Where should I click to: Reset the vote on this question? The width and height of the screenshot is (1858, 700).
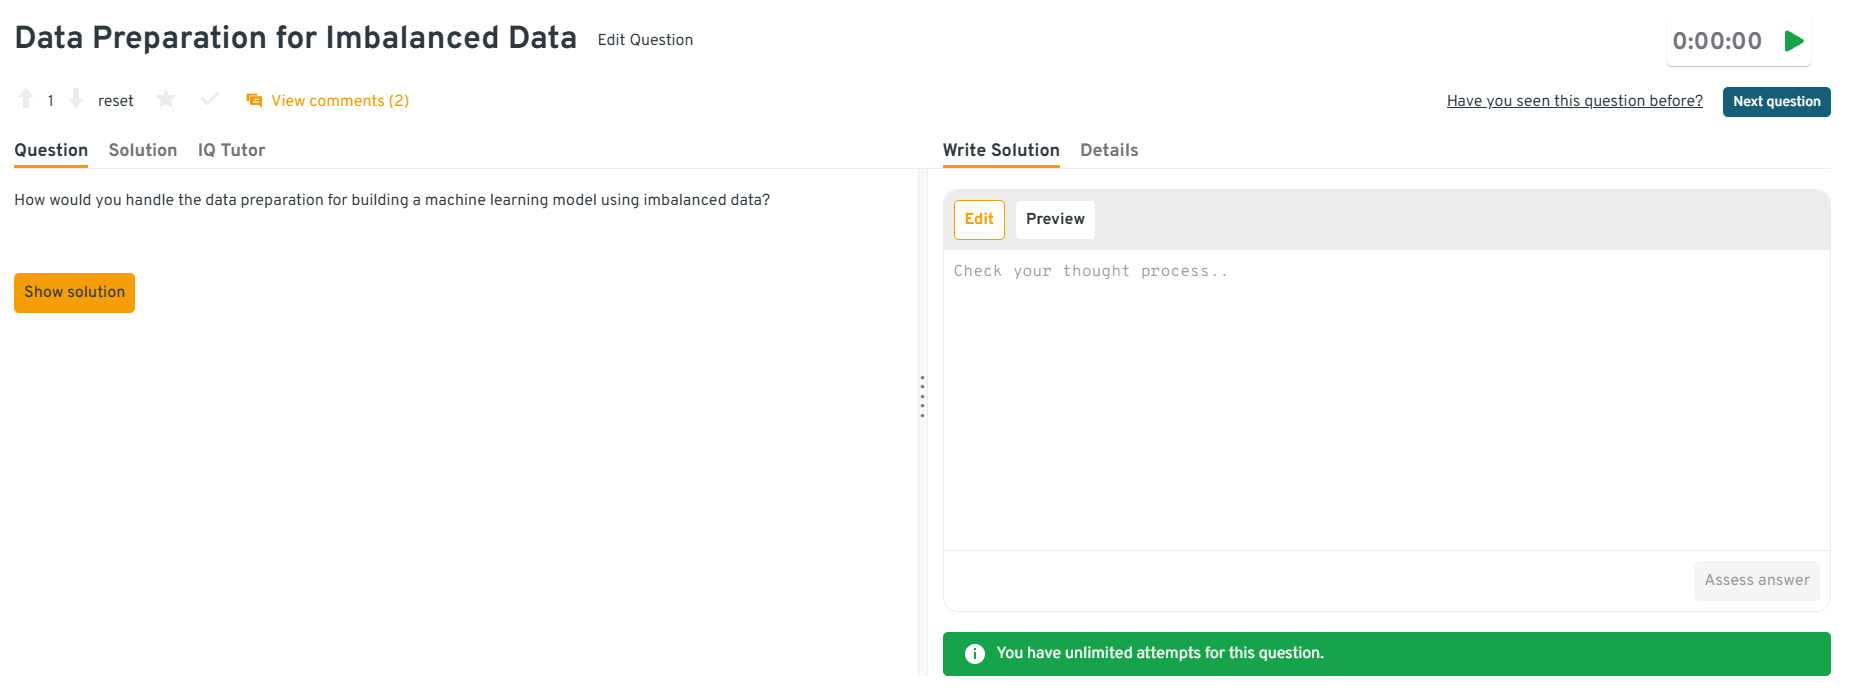tap(115, 101)
